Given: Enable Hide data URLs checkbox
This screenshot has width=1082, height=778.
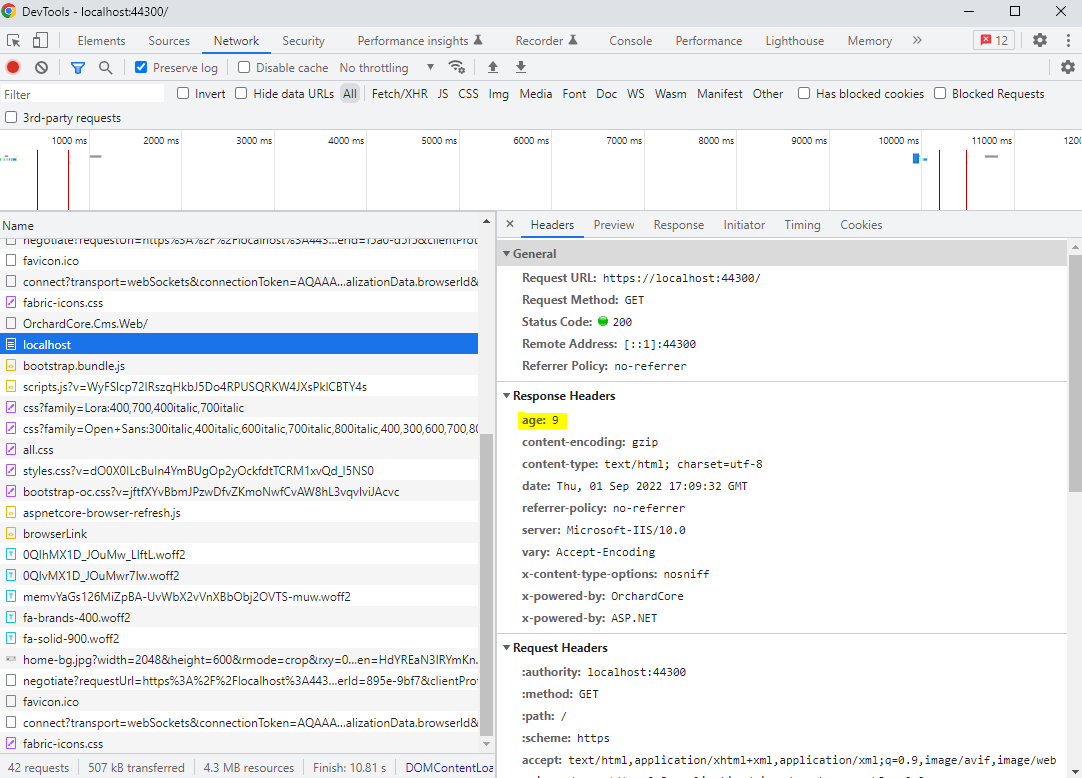Looking at the screenshot, I should [x=241, y=93].
